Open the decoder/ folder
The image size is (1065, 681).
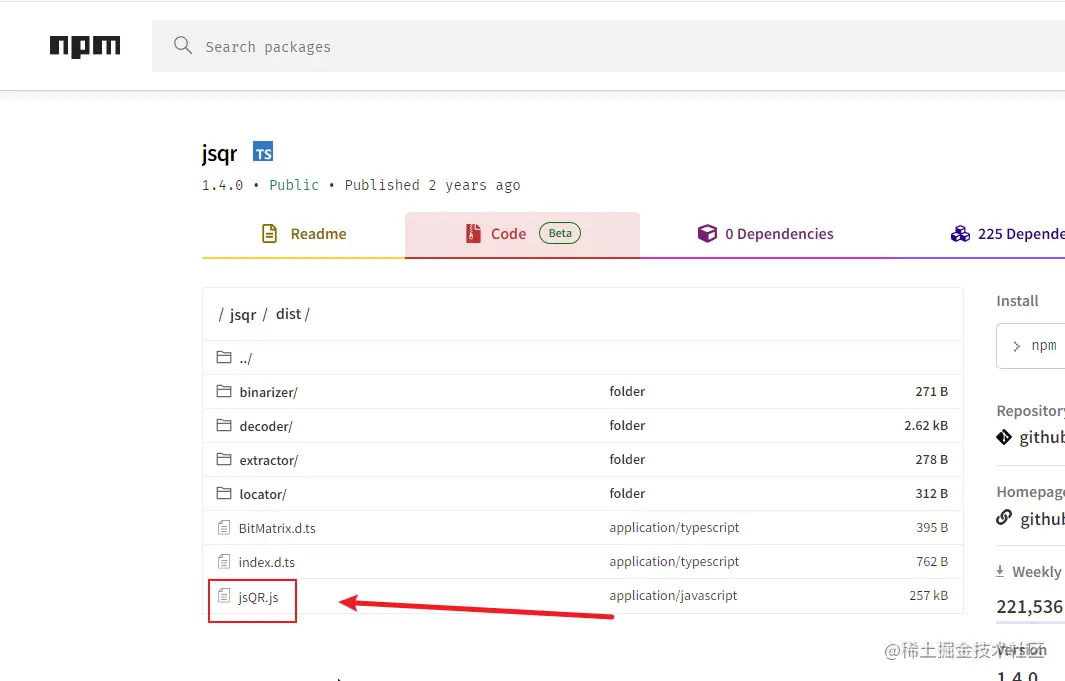click(266, 426)
